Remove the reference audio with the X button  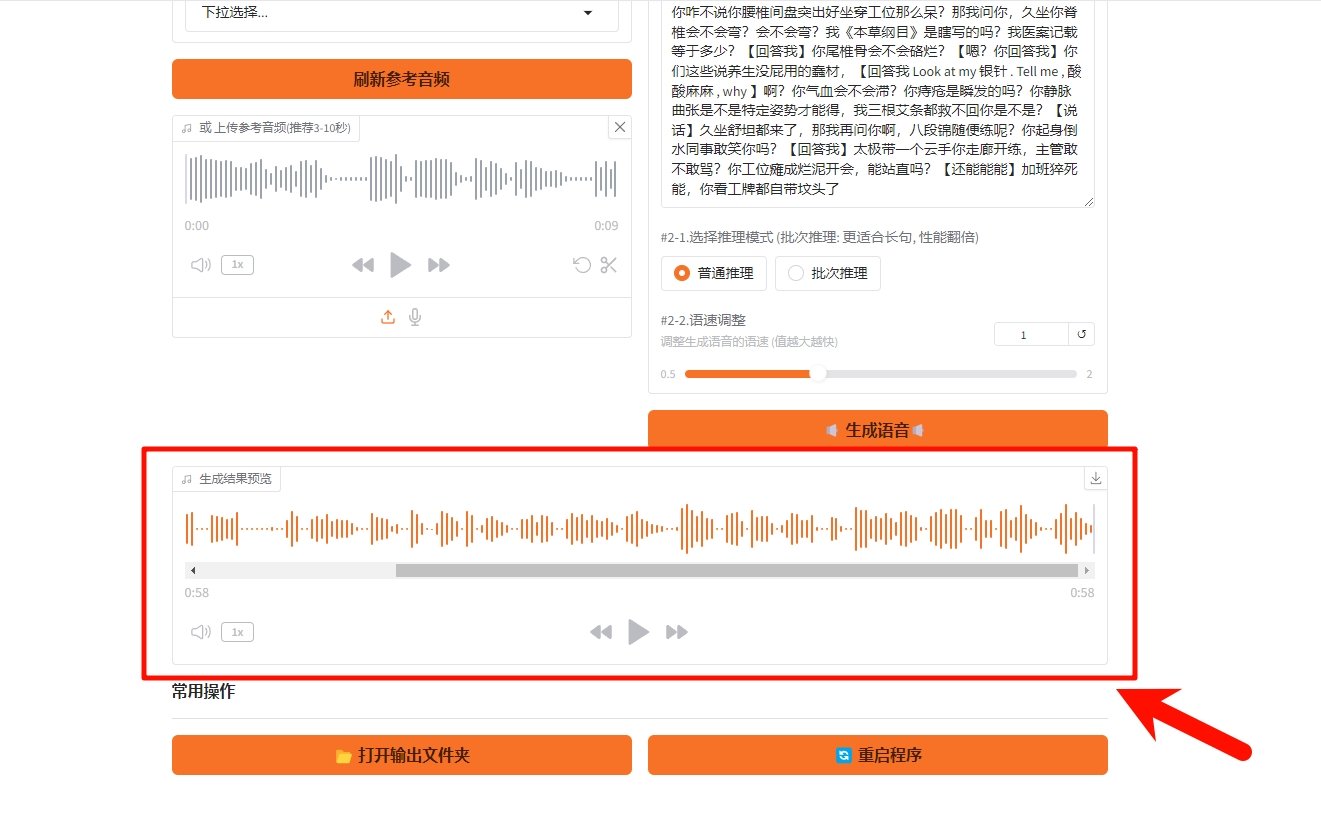619,127
